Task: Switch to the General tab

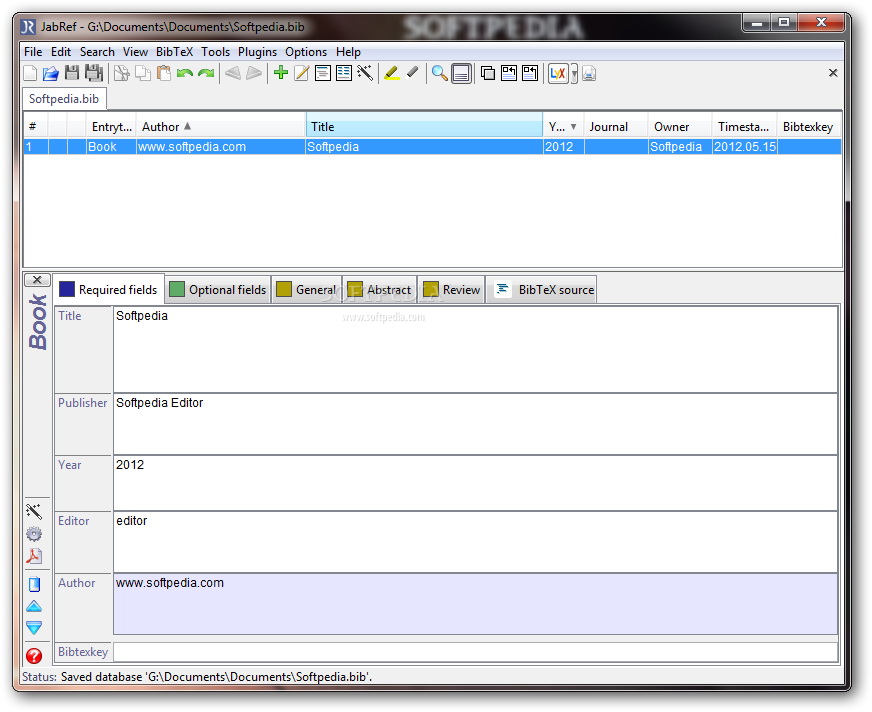Action: (306, 290)
